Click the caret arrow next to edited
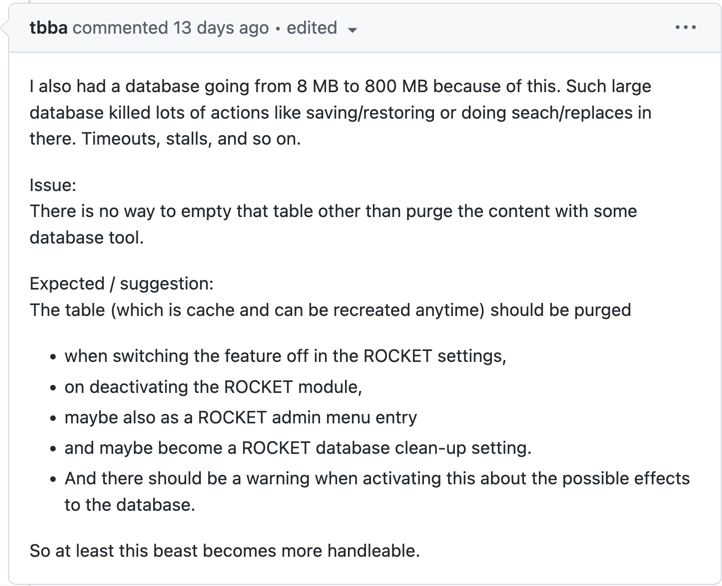 point(352,30)
